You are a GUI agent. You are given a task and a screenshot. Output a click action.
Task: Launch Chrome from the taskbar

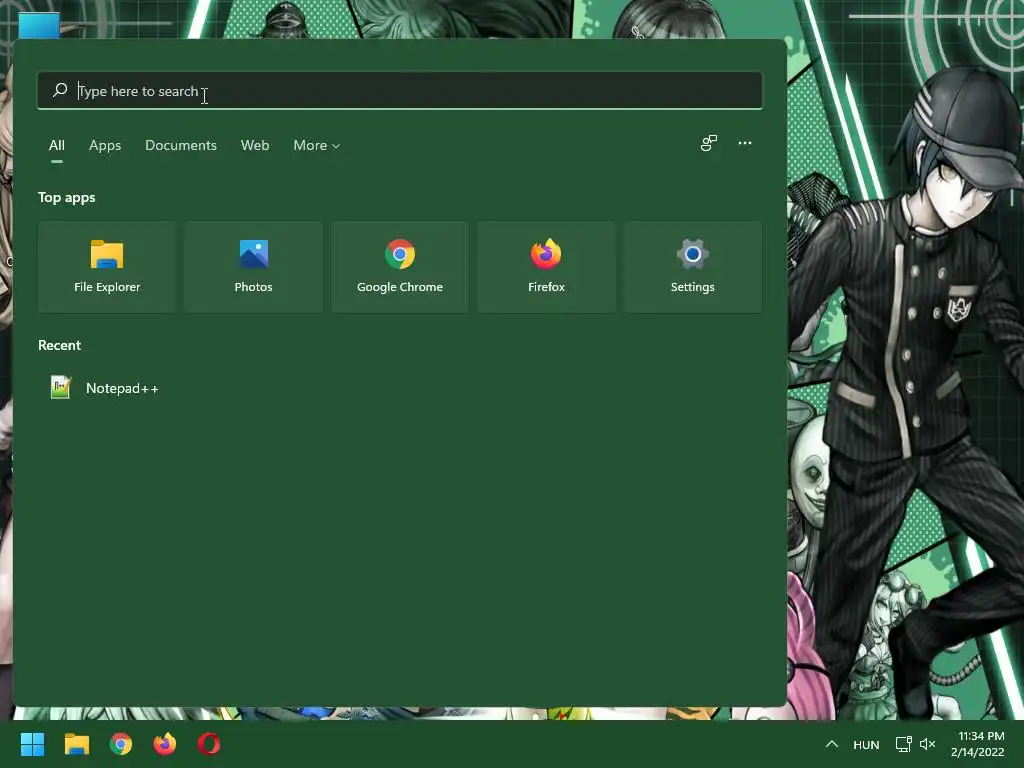click(x=121, y=744)
